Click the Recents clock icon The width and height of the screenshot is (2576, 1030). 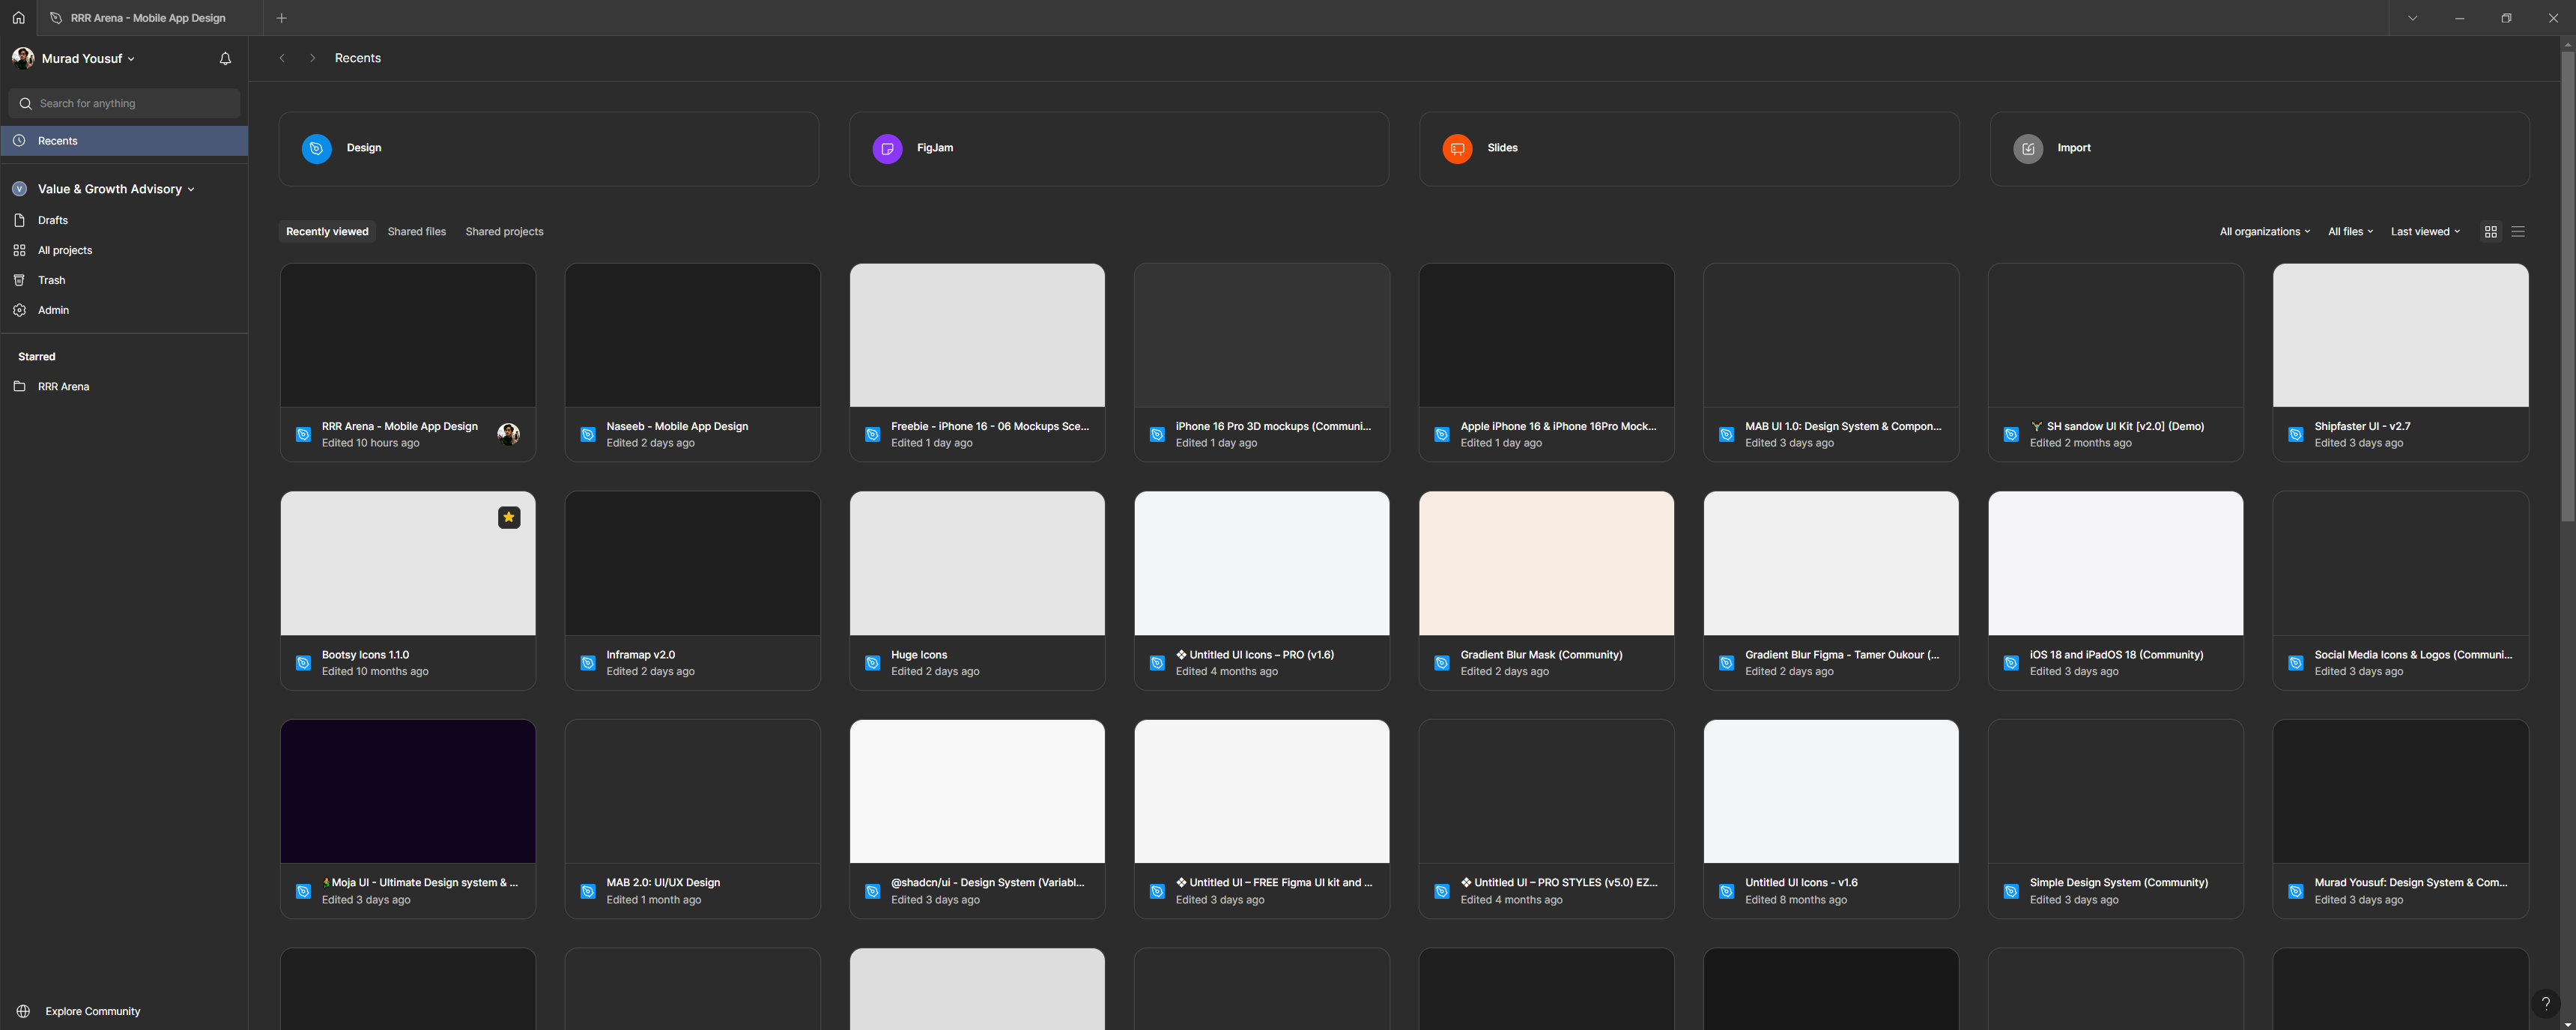[19, 141]
